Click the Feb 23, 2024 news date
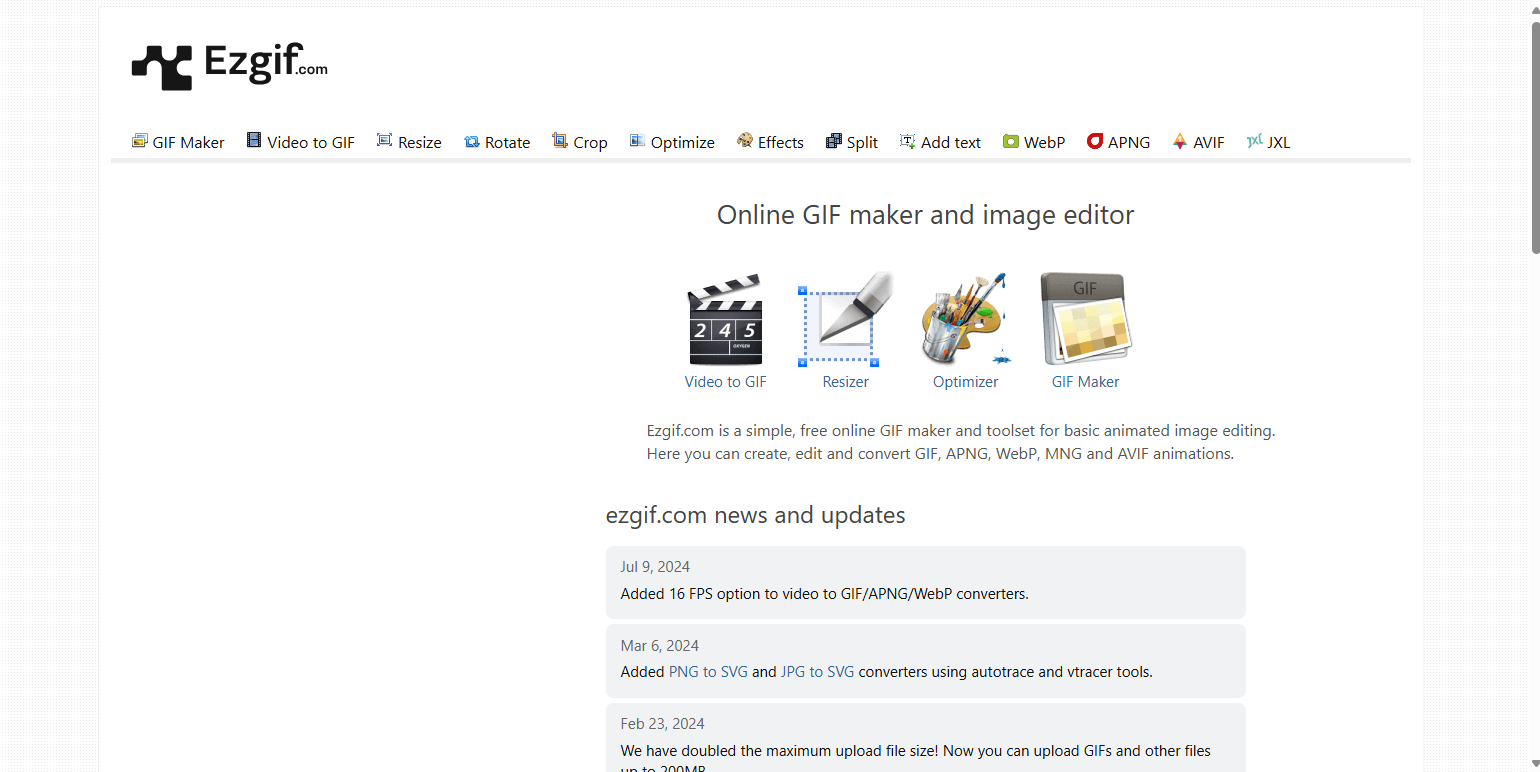The image size is (1540, 772). click(662, 724)
